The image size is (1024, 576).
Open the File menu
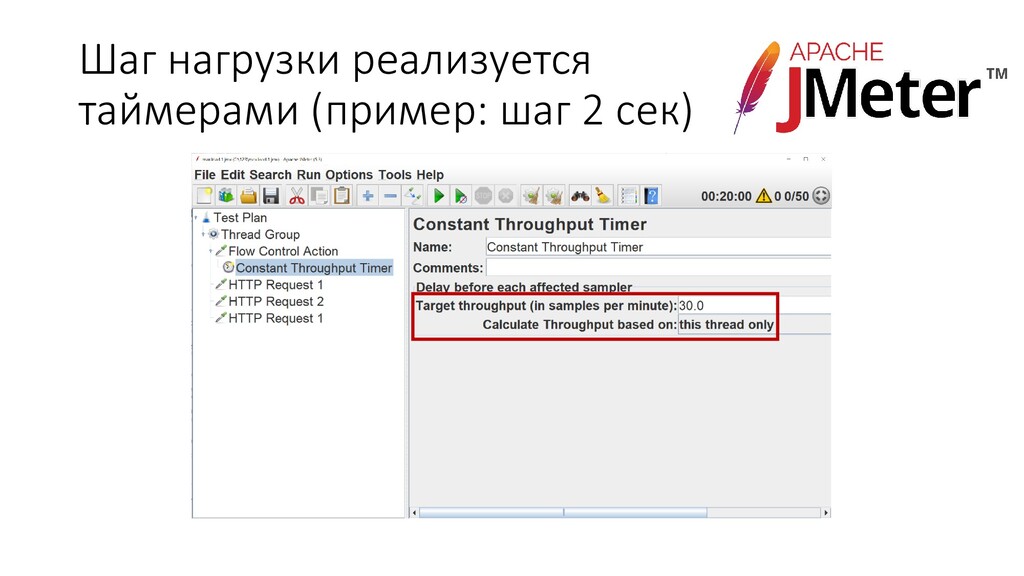click(x=204, y=175)
